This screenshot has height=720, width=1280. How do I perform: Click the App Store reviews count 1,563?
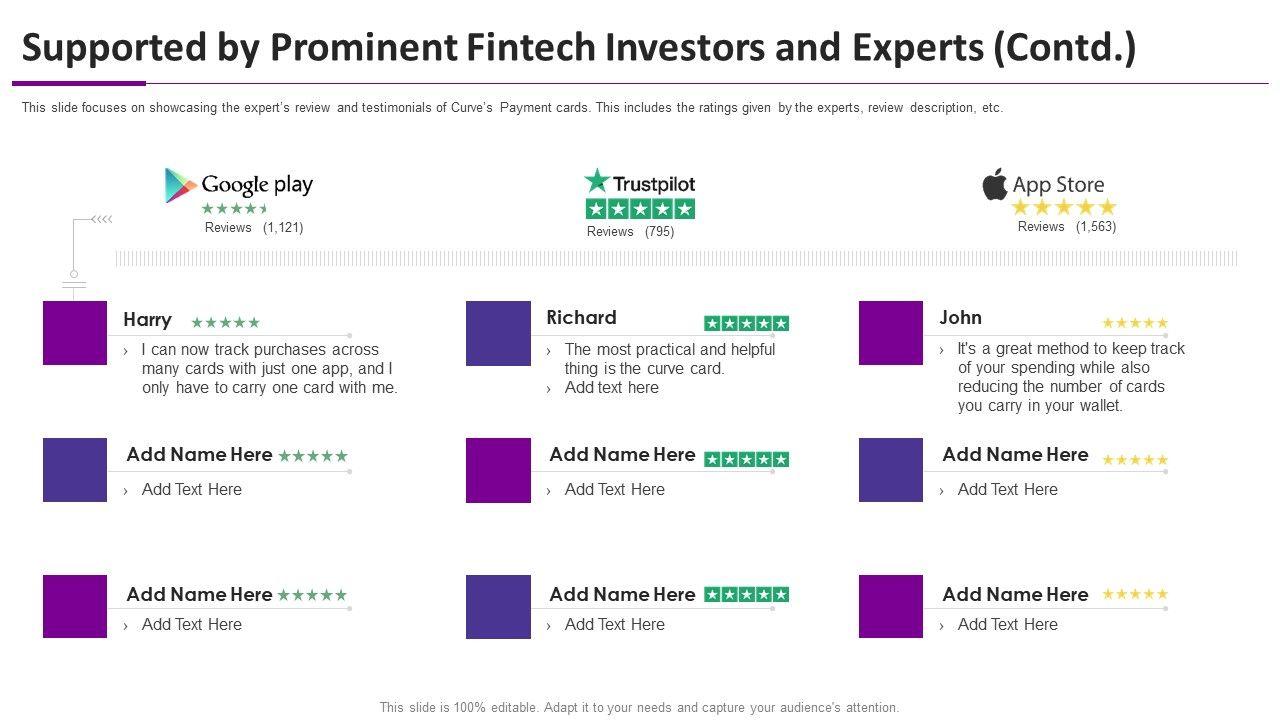coord(1096,227)
